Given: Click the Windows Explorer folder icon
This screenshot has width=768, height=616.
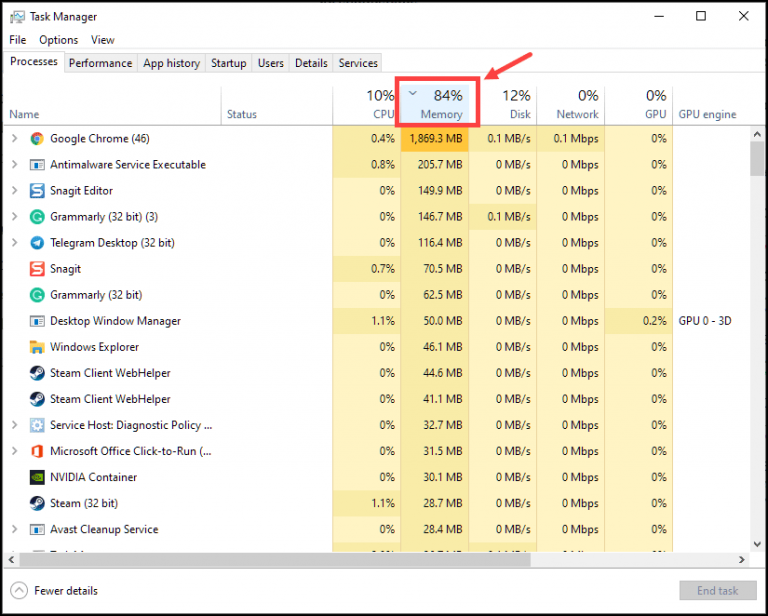Looking at the screenshot, I should pyautogui.click(x=37, y=347).
